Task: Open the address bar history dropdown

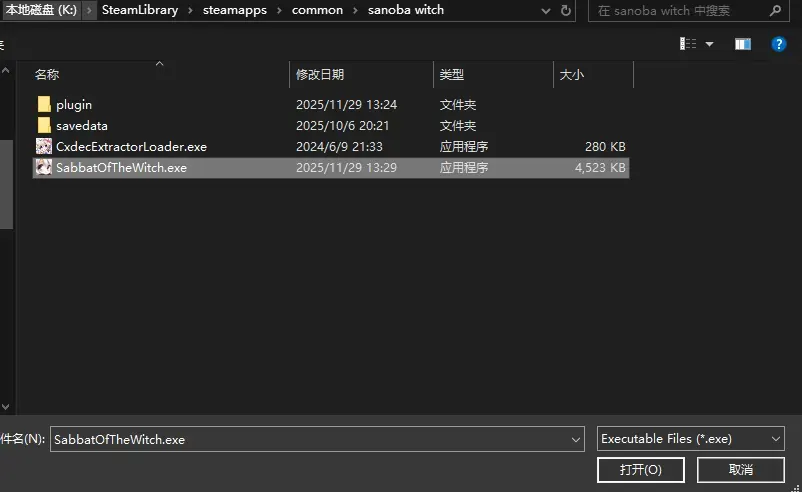Action: tap(546, 11)
